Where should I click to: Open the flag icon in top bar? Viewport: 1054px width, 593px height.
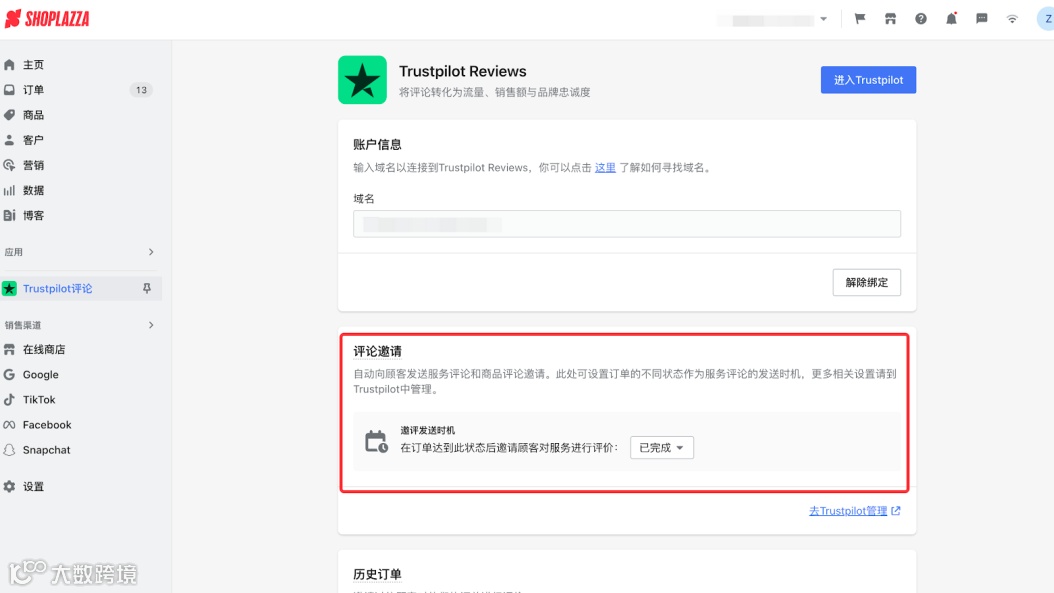[x=860, y=19]
